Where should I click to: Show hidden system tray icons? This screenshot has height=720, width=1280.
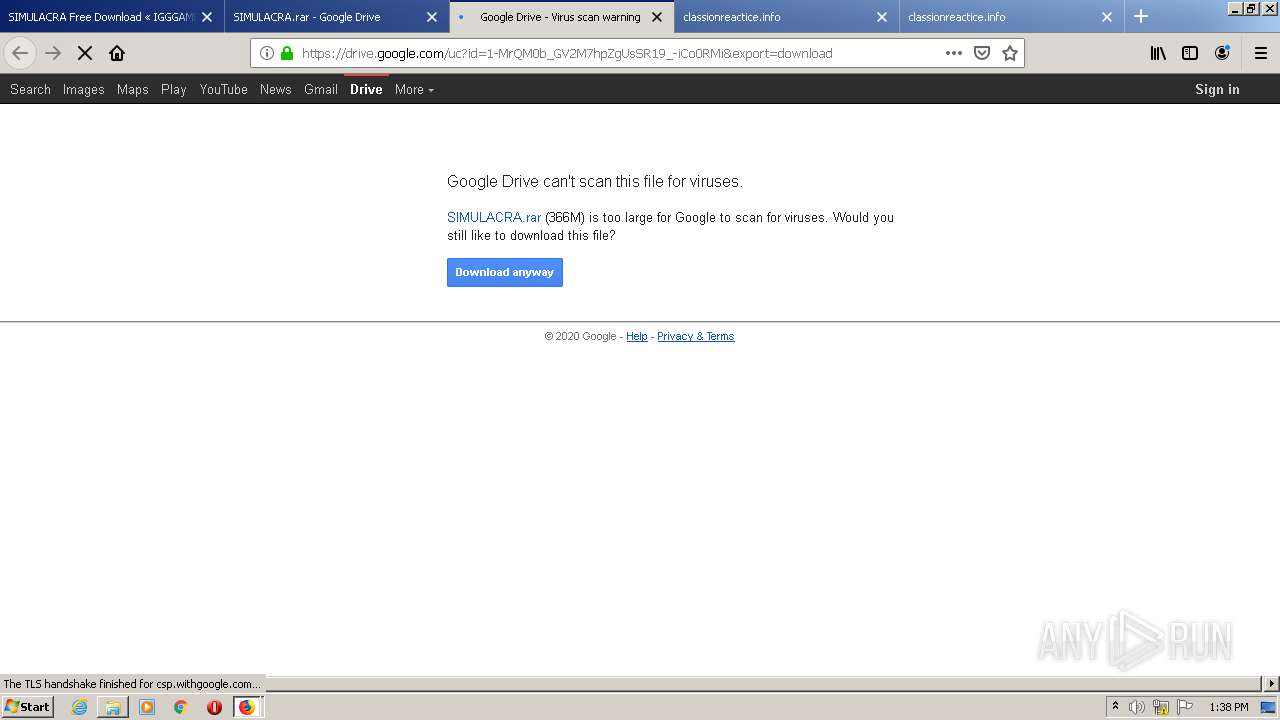(1115, 707)
